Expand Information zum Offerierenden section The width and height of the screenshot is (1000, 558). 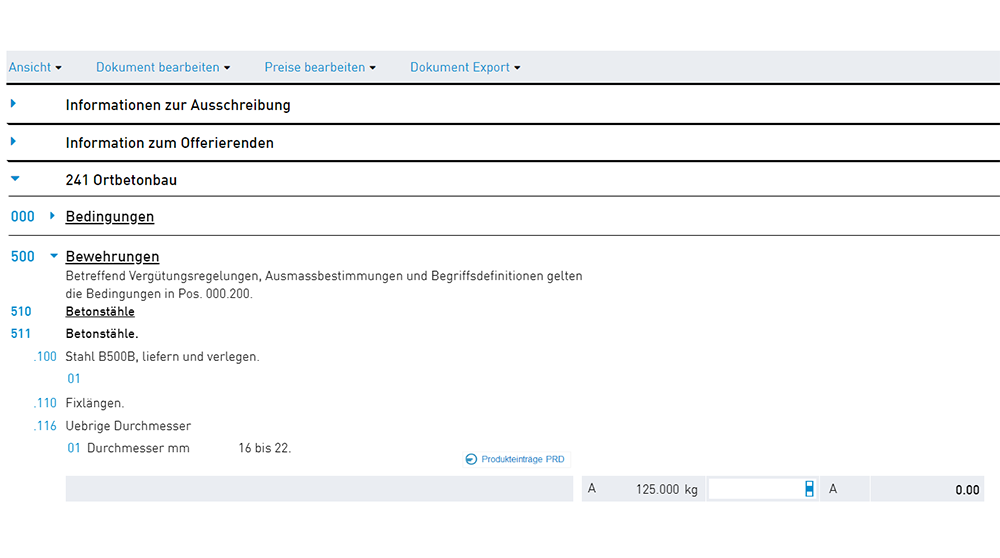[13, 142]
